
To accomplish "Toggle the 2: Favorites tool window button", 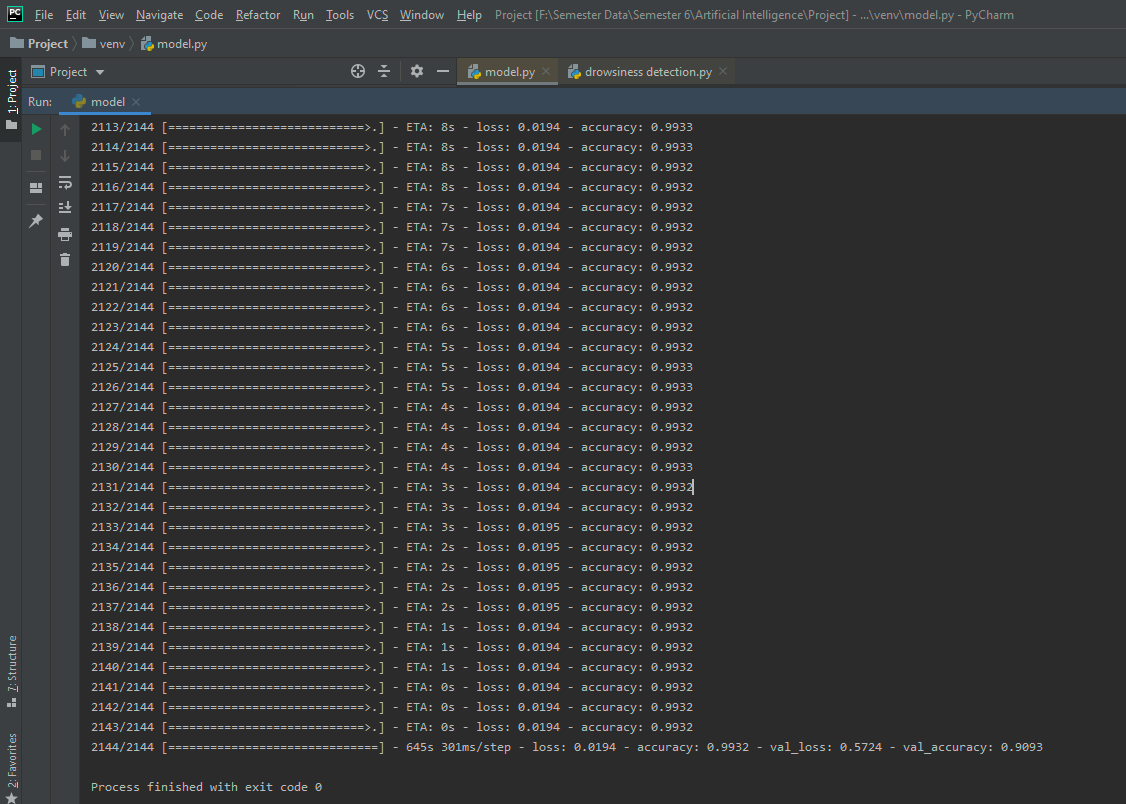I will [11, 767].
